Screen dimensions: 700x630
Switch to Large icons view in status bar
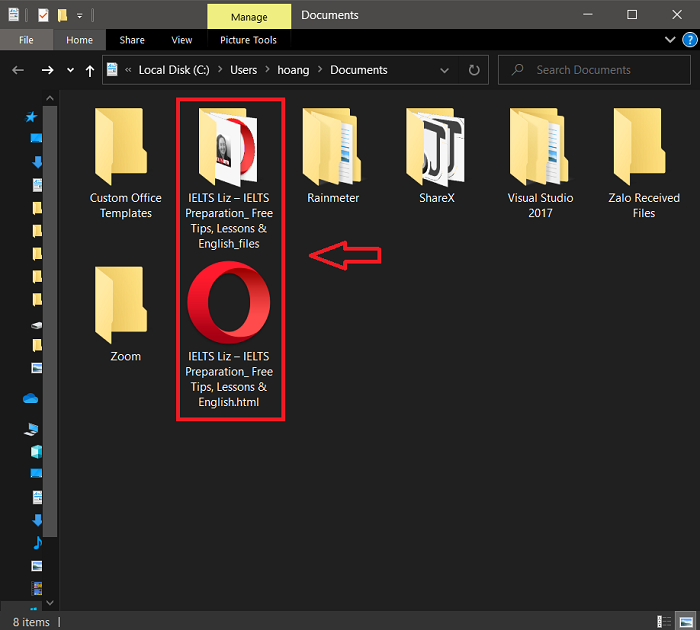686,621
